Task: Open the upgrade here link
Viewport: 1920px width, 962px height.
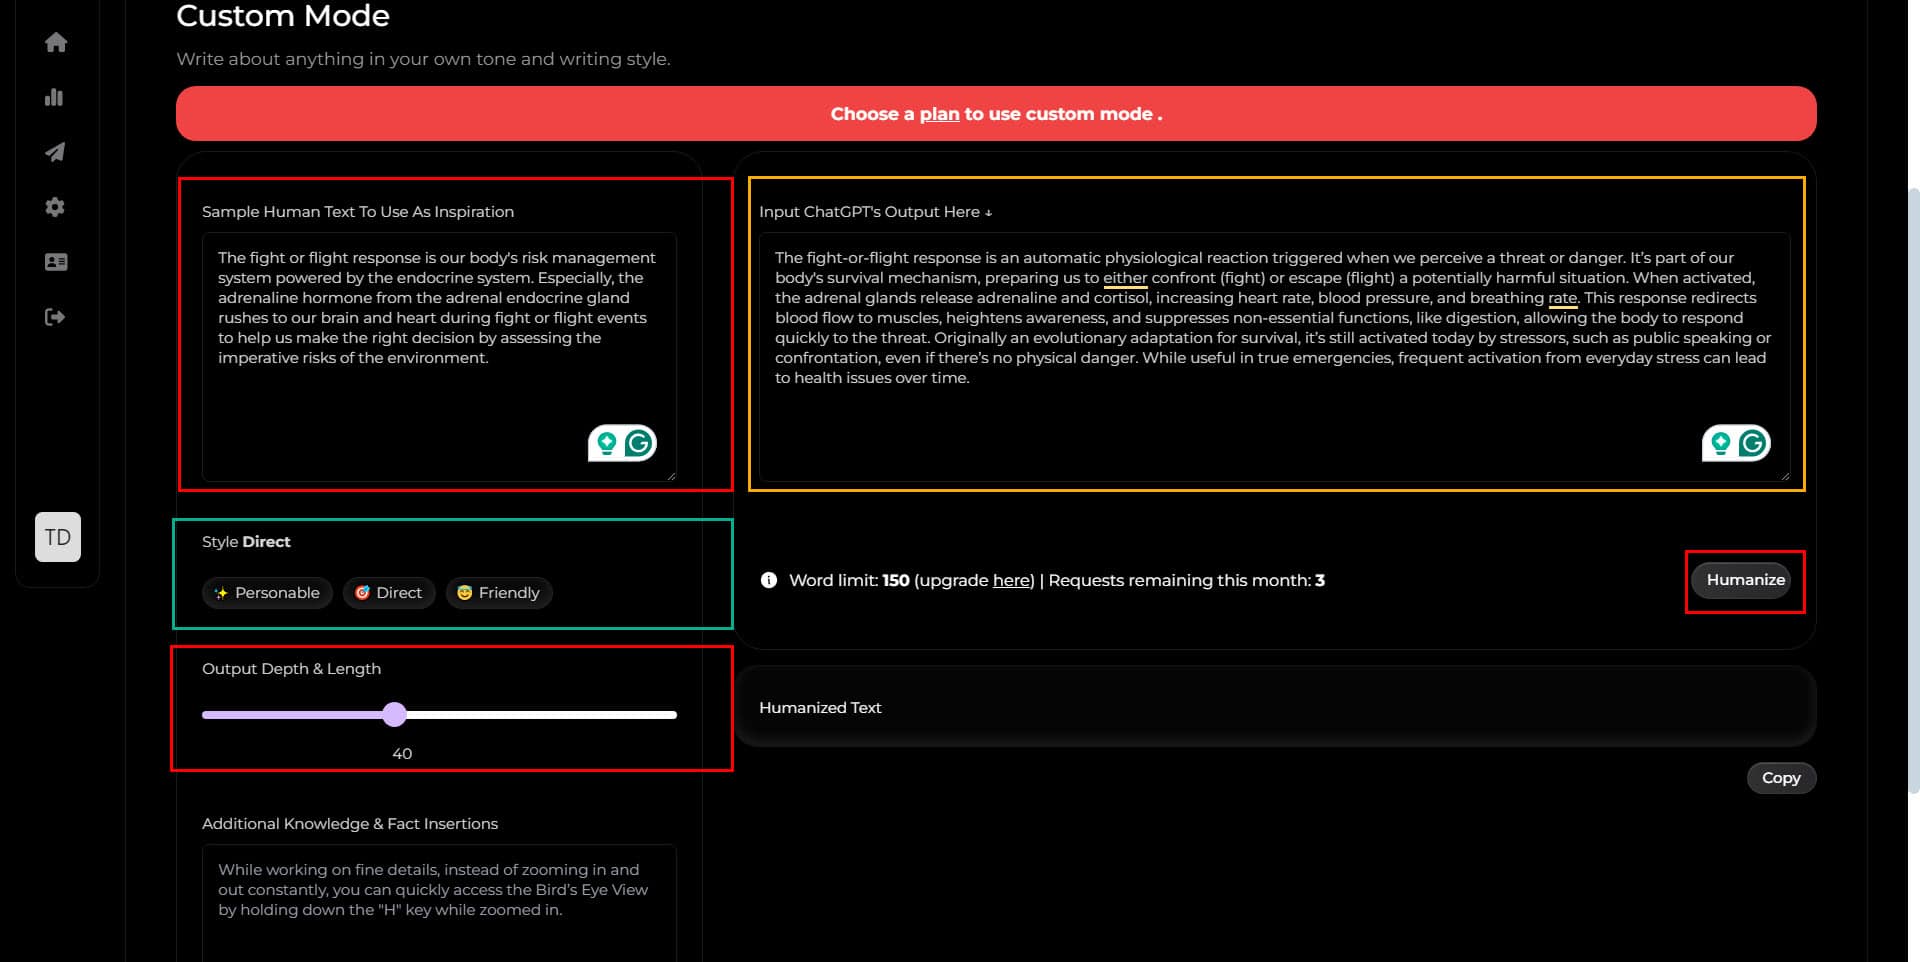Action: click(1011, 580)
